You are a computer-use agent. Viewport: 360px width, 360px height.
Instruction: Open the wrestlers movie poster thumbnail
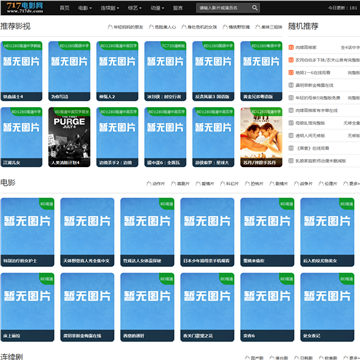pyautogui.click(x=261, y=137)
